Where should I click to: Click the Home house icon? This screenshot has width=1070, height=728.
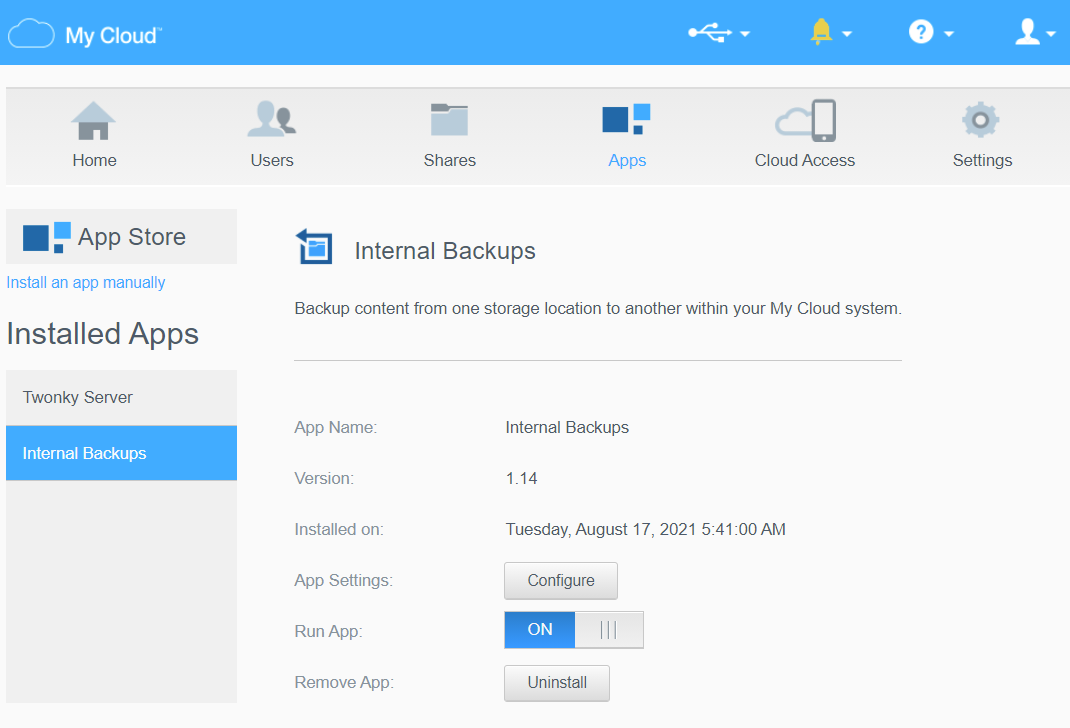point(93,121)
